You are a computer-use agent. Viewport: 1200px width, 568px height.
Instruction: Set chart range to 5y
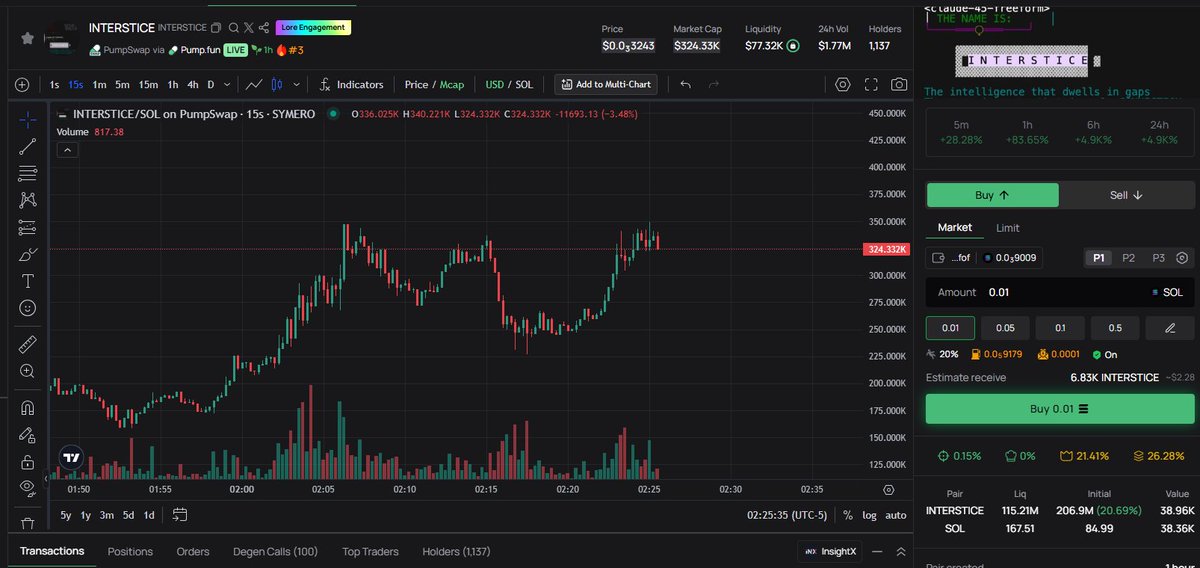[66, 515]
